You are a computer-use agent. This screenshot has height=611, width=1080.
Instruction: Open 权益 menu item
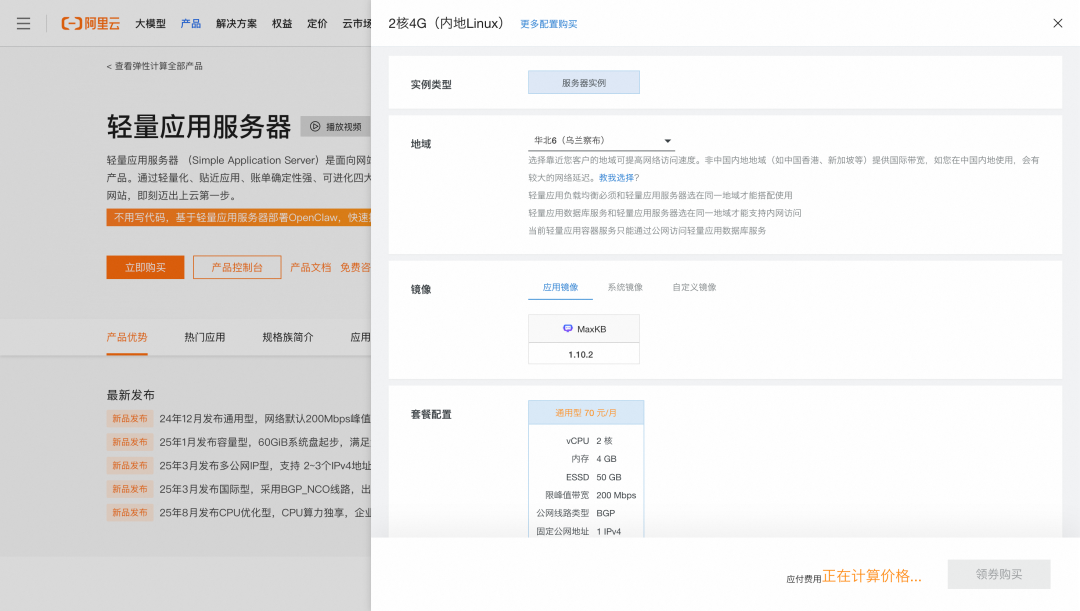(282, 23)
